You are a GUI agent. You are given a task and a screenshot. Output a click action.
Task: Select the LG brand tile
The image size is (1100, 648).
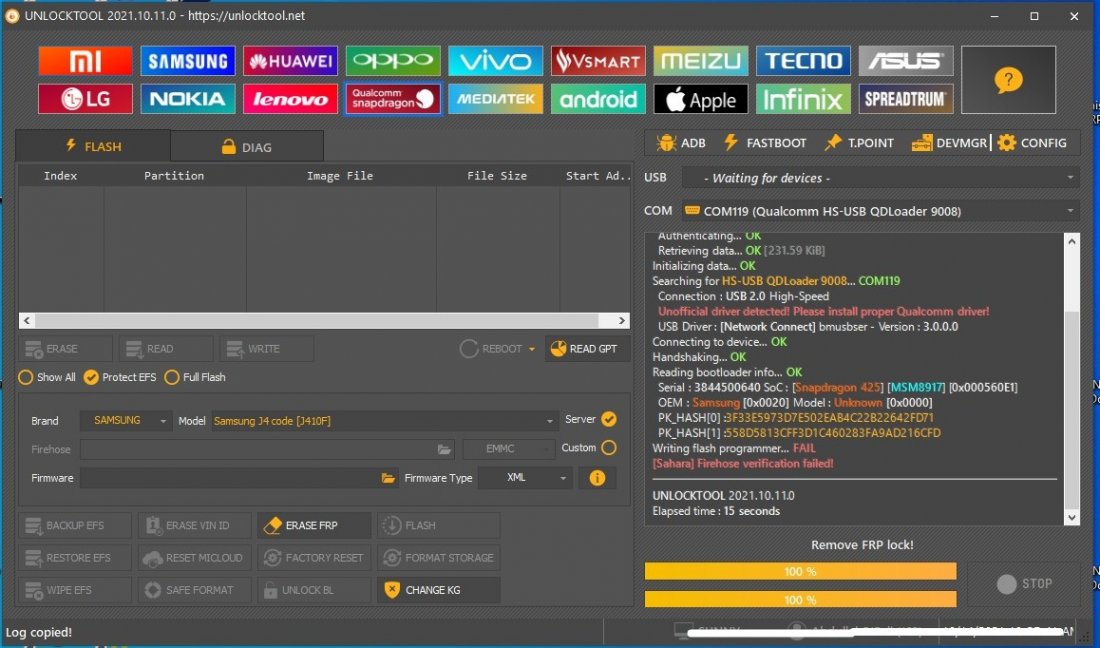(85, 99)
